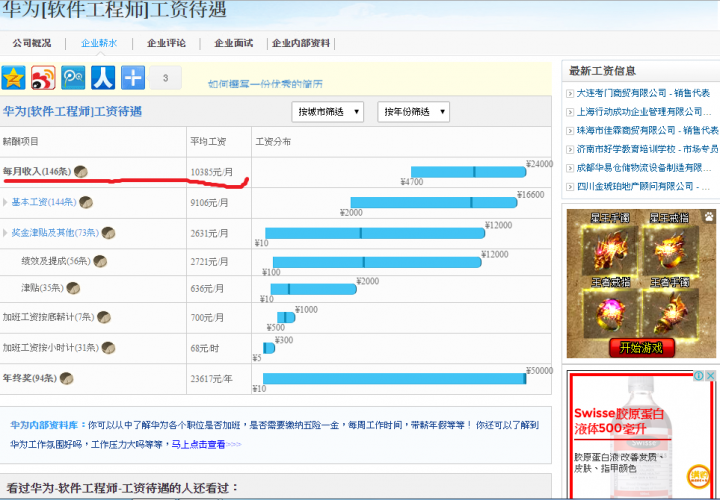
Task: Click paw icon on game ad
Action: [x=709, y=216]
